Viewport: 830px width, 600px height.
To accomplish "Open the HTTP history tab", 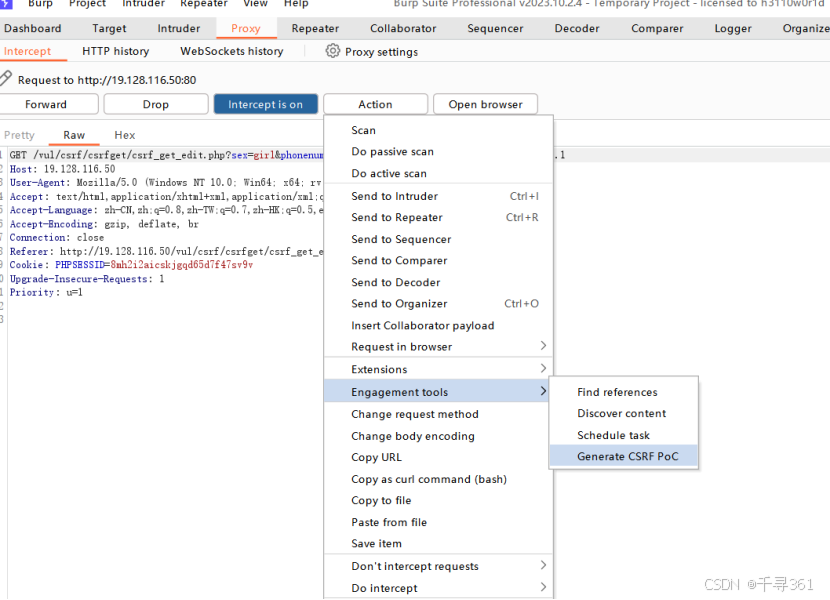I will (115, 51).
